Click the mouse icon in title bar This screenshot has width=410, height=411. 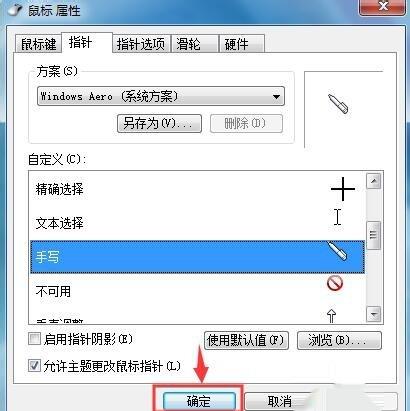(x=15, y=10)
